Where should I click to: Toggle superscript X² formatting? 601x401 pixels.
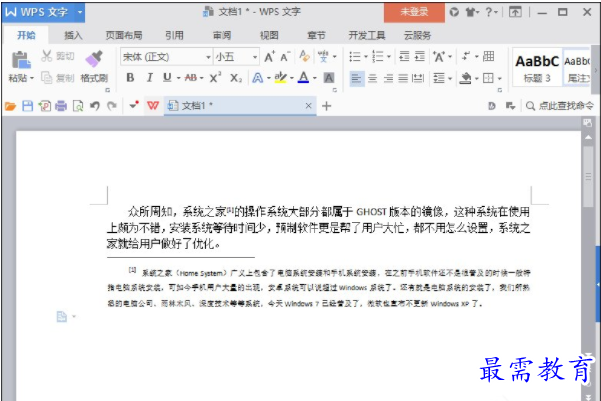click(215, 77)
